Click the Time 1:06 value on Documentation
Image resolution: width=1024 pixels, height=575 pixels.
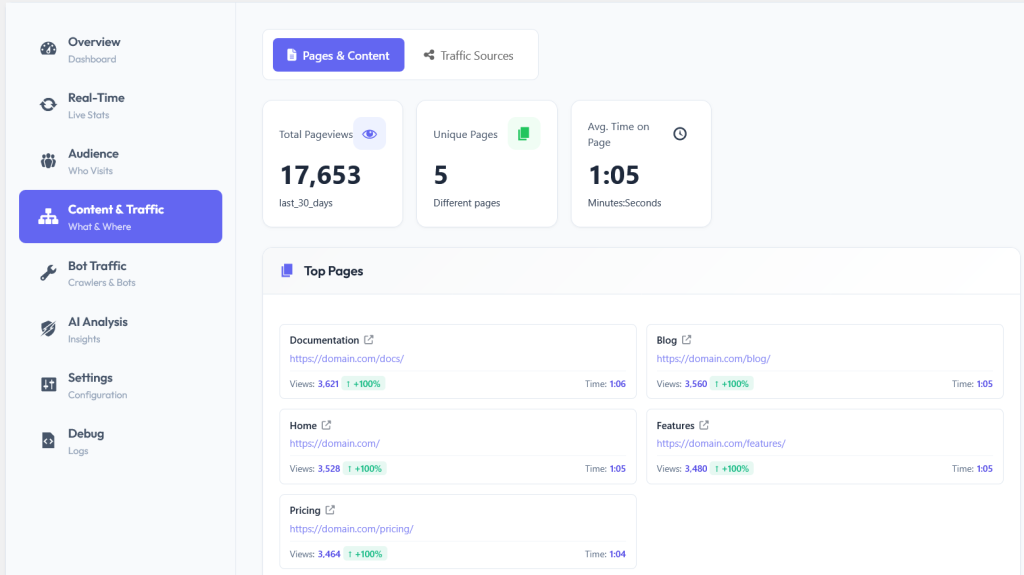click(x=618, y=384)
